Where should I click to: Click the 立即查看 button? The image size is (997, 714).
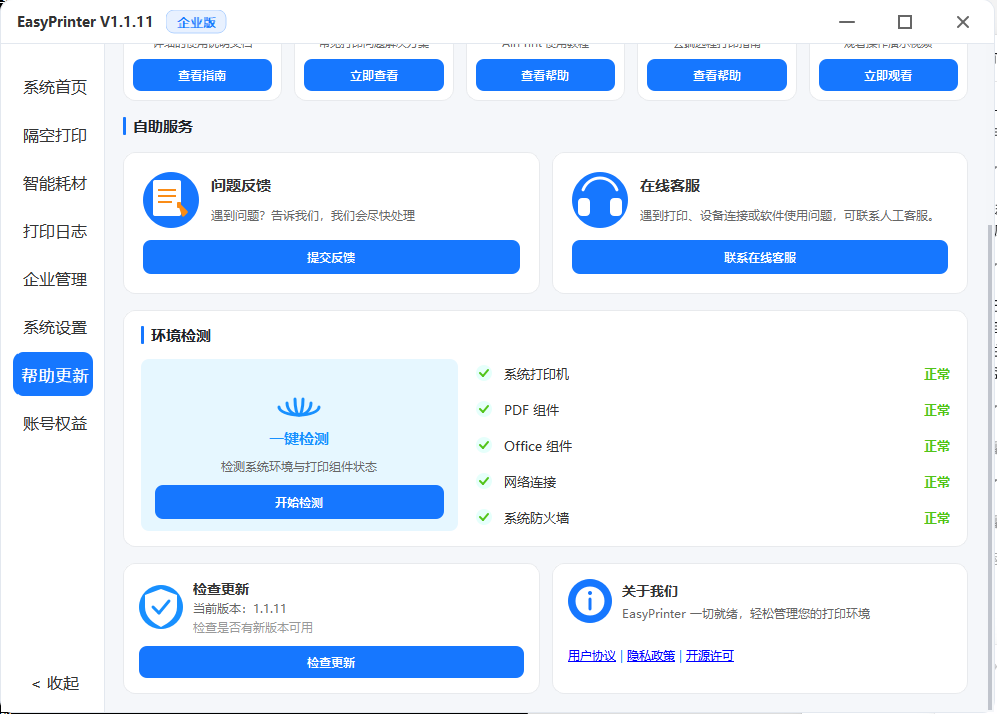pyautogui.click(x=374, y=75)
